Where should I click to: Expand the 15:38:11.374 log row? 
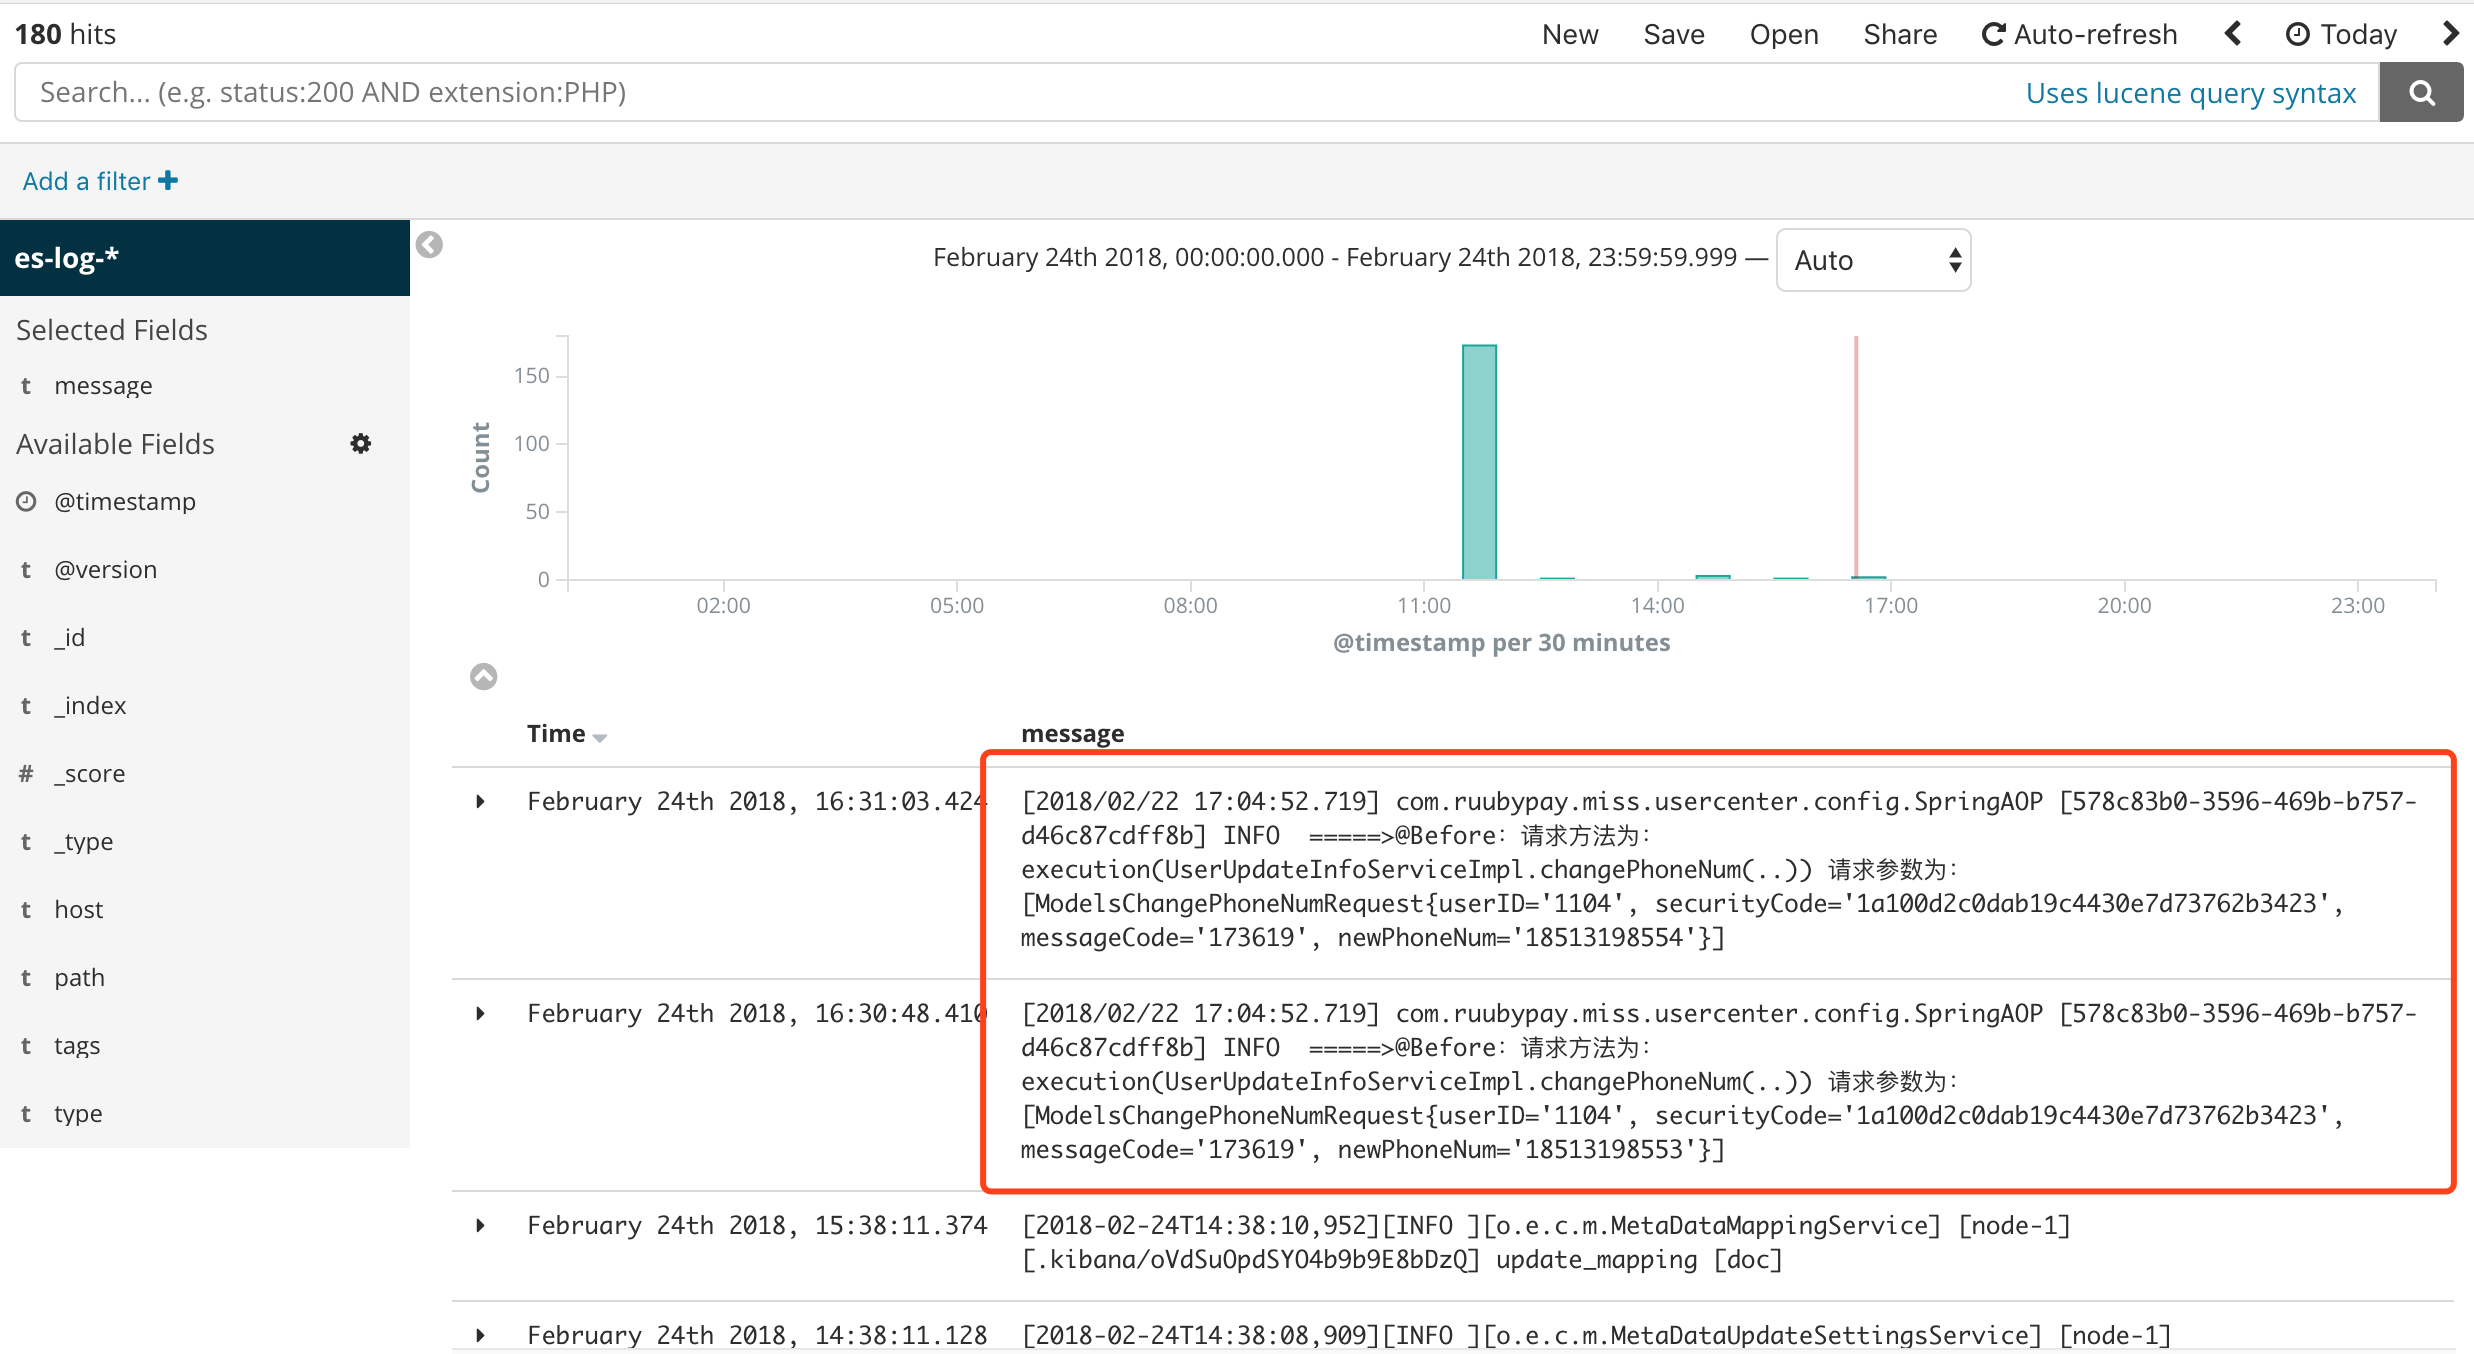point(481,1225)
